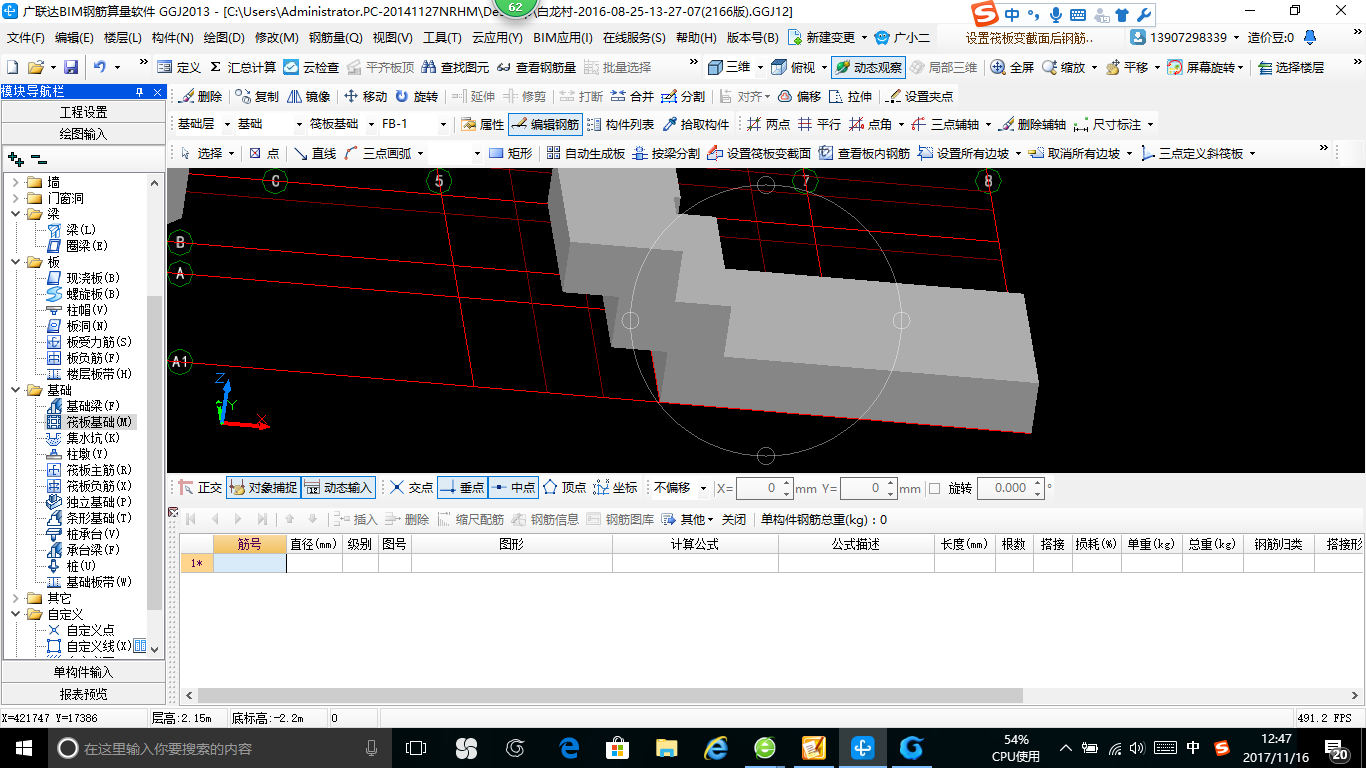Open 汇总计算 sum calculation tool
Image resolution: width=1366 pixels, height=768 pixels.
(243, 67)
